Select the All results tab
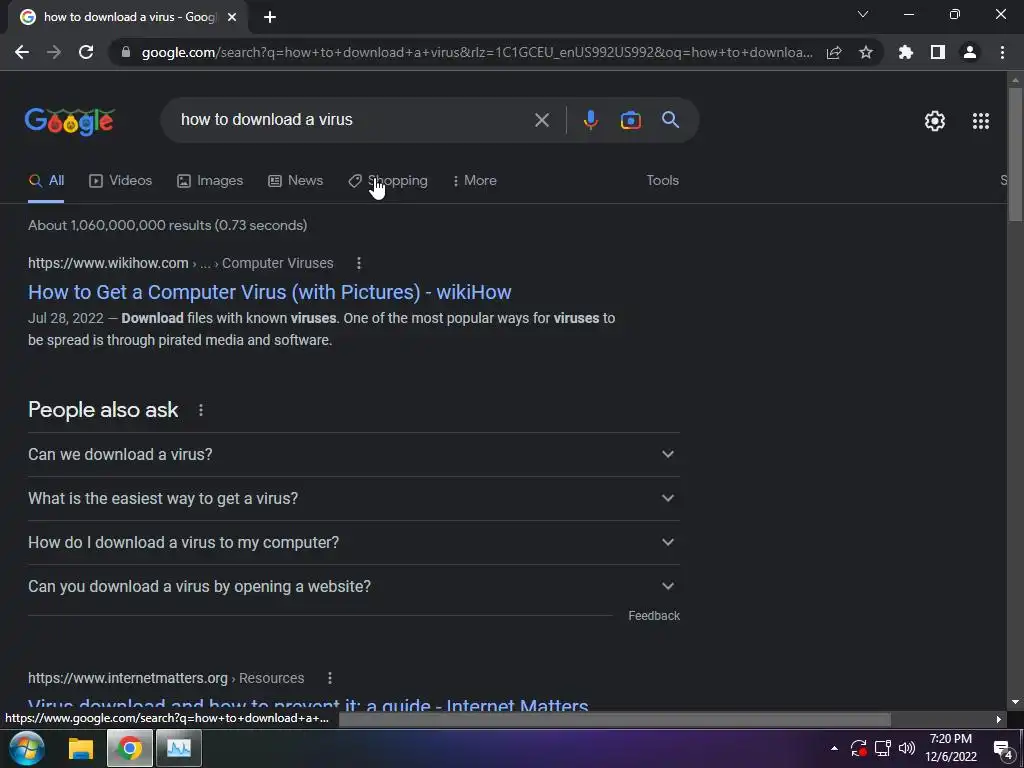Viewport: 1024px width, 768px height. [x=46, y=181]
